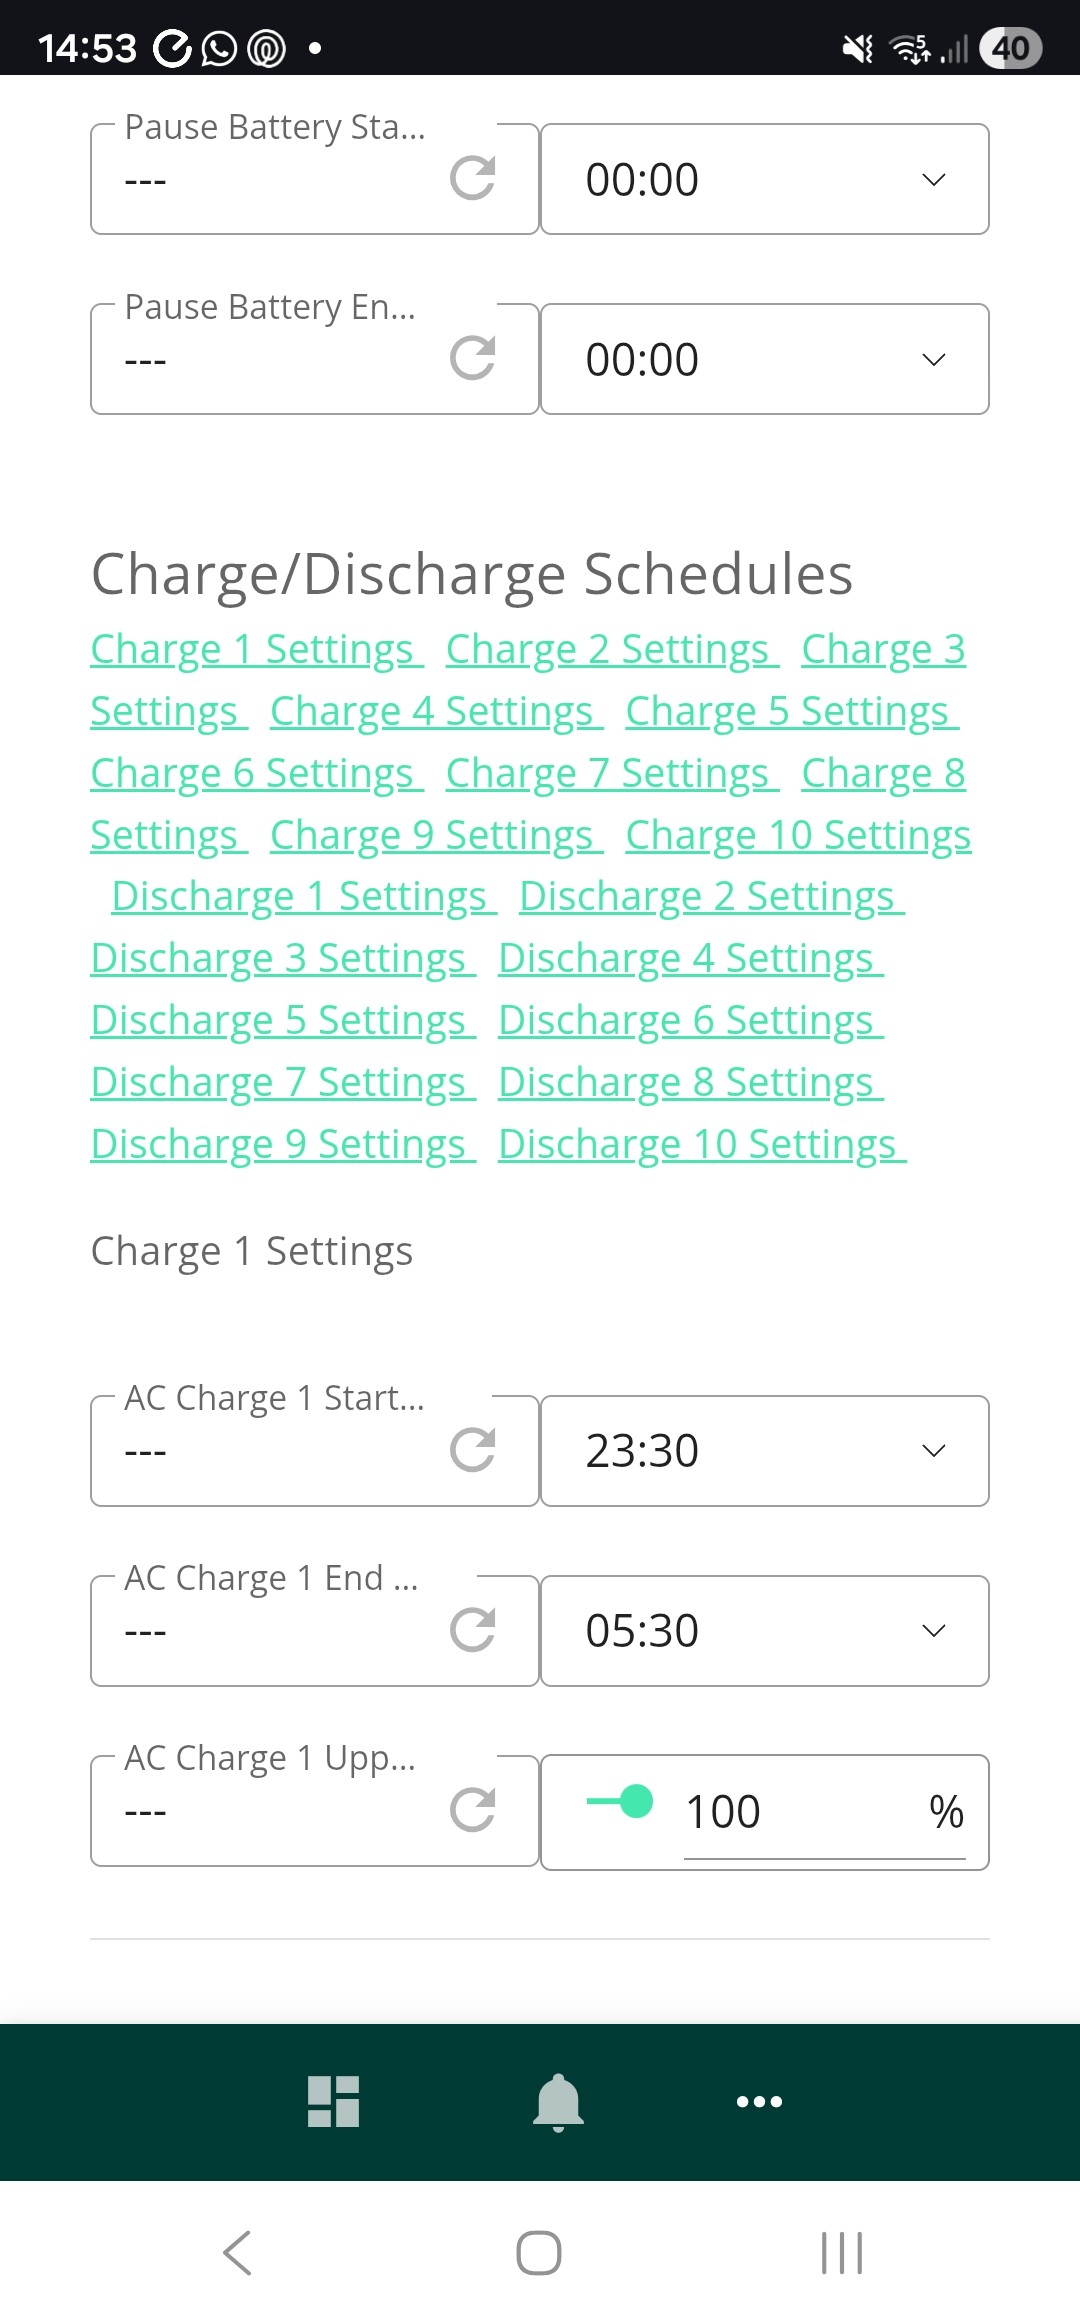
Task: Toggle the AC Charge 1 upper limit switch
Action: (620, 1802)
